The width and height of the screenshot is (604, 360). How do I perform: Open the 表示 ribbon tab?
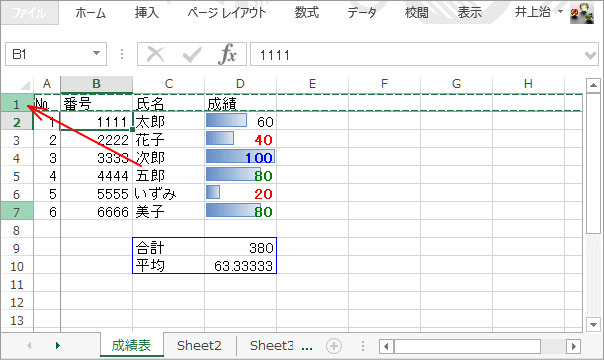(470, 13)
